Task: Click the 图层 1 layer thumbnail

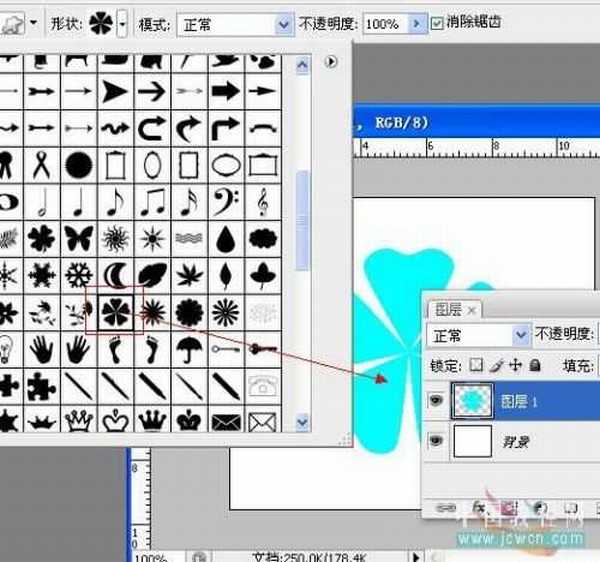Action: click(472, 400)
